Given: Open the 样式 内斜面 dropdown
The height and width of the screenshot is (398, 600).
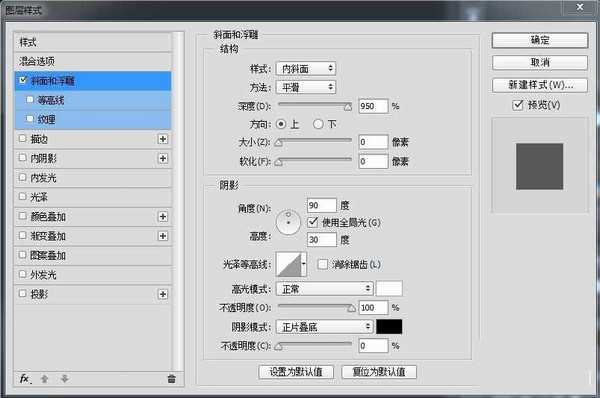Looking at the screenshot, I should [306, 69].
